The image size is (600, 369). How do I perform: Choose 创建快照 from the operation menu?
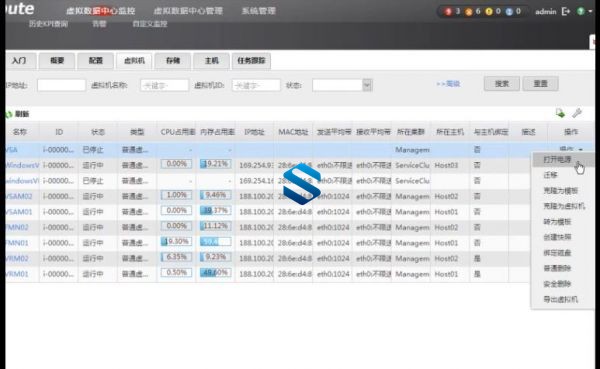(557, 237)
